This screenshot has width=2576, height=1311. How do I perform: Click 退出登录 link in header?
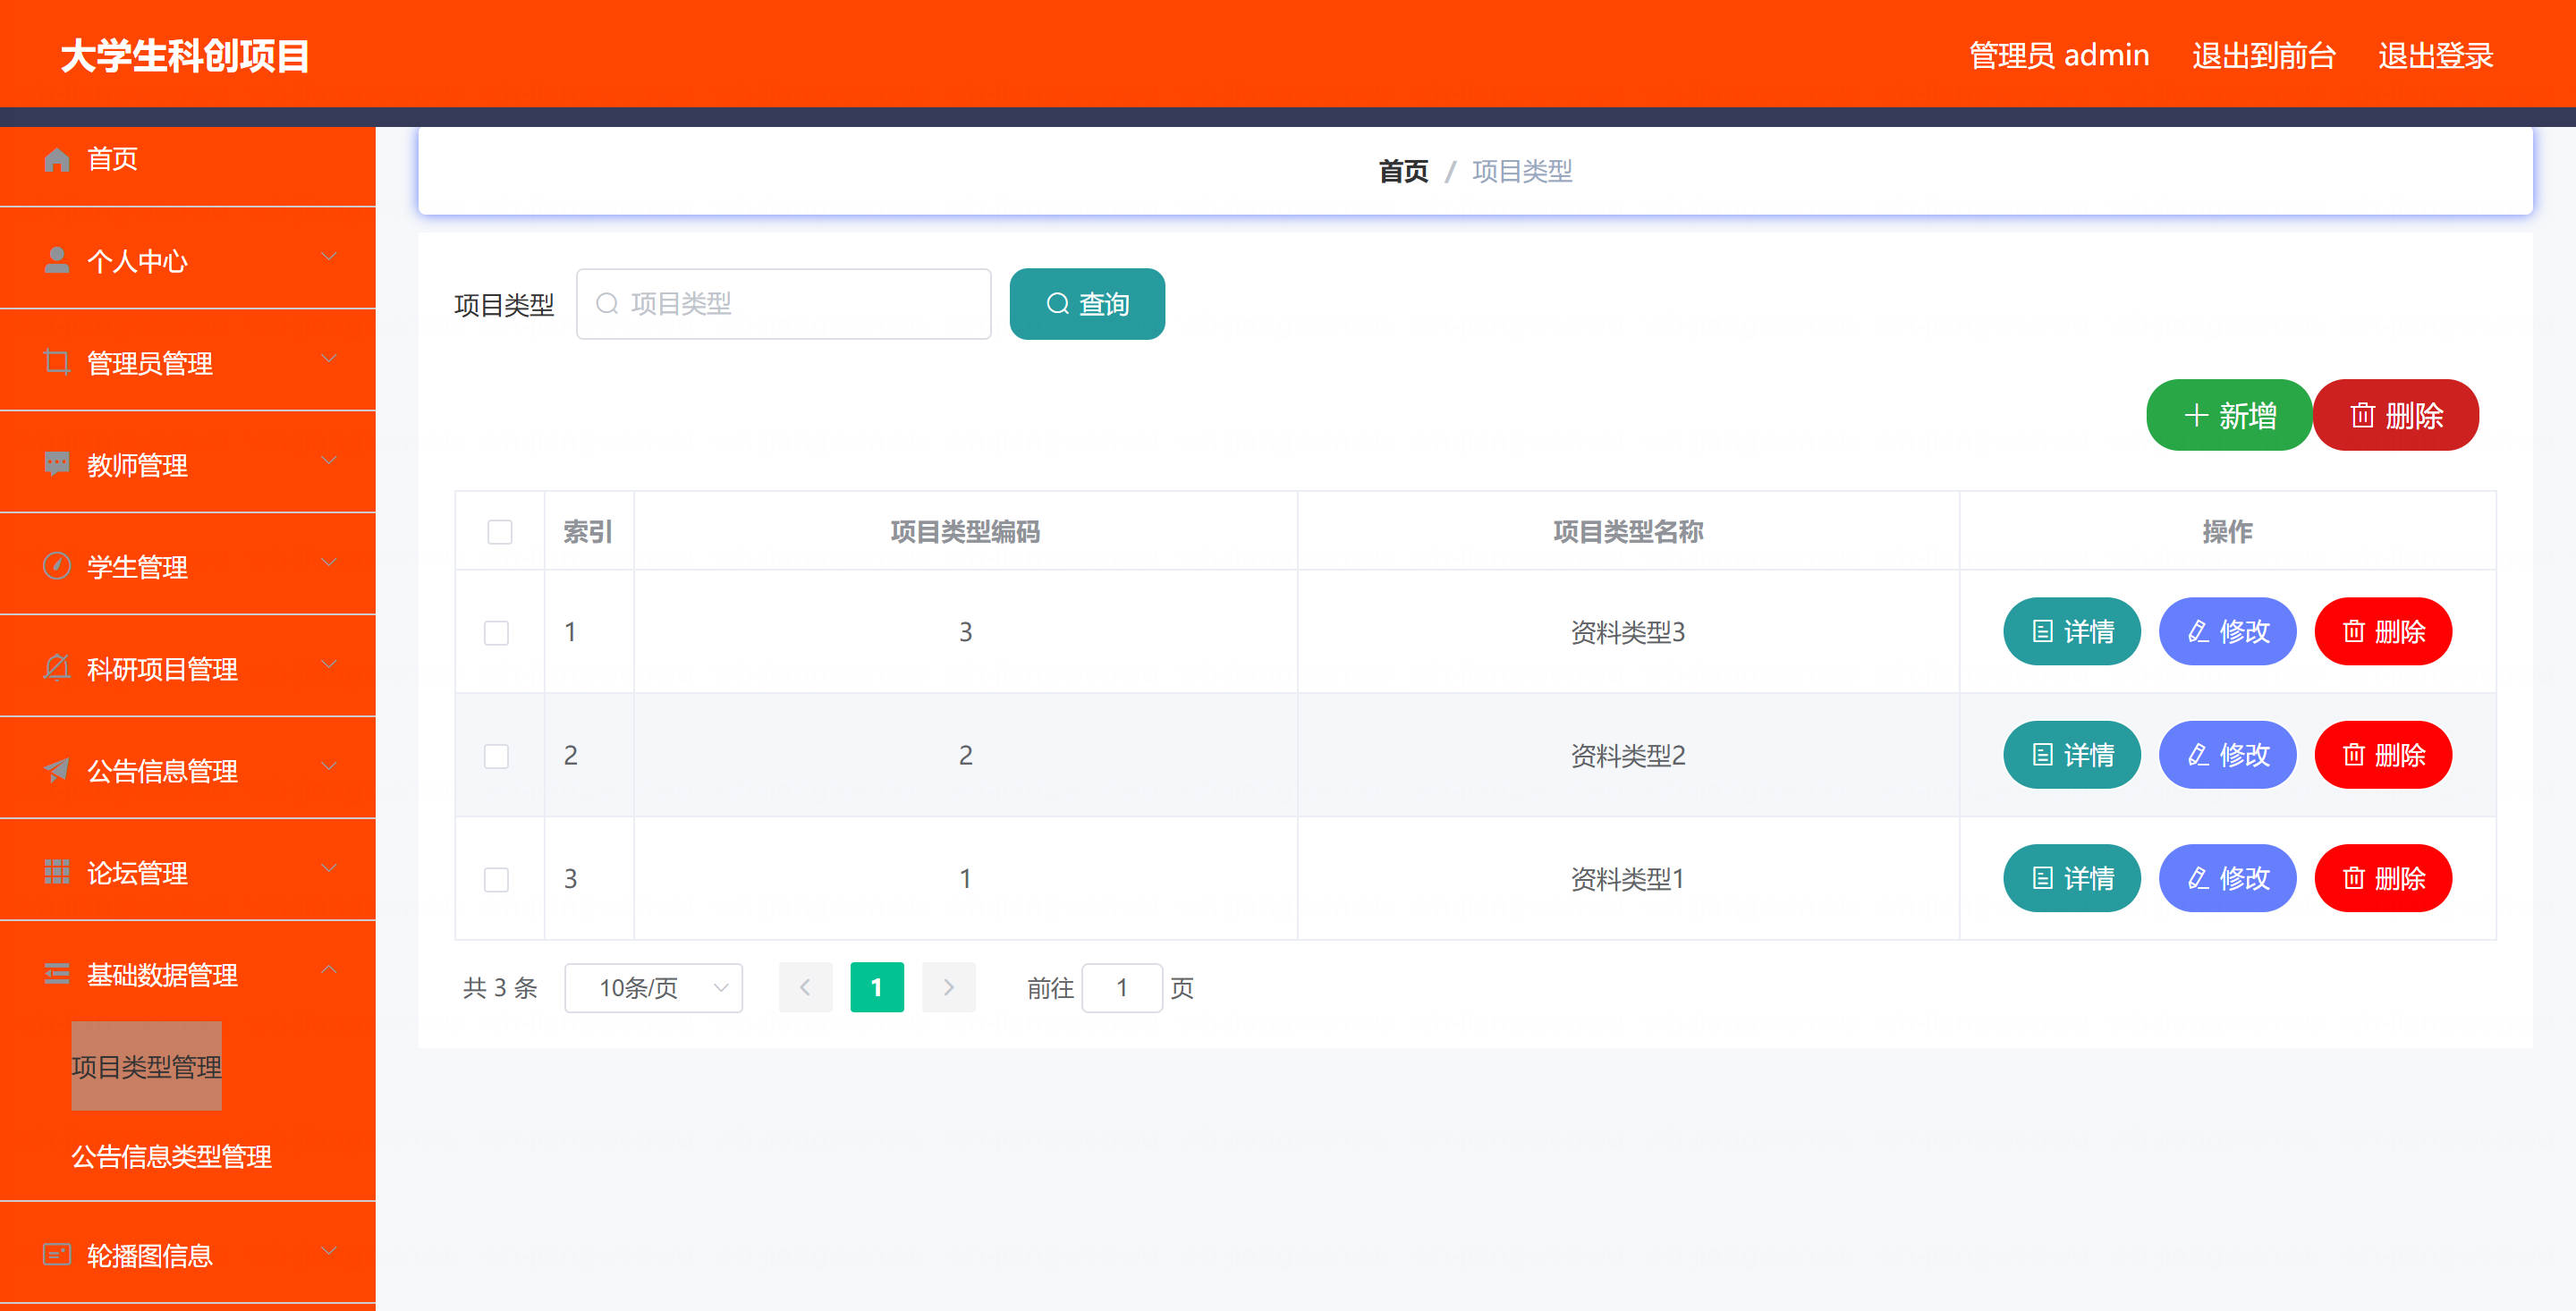[2435, 55]
